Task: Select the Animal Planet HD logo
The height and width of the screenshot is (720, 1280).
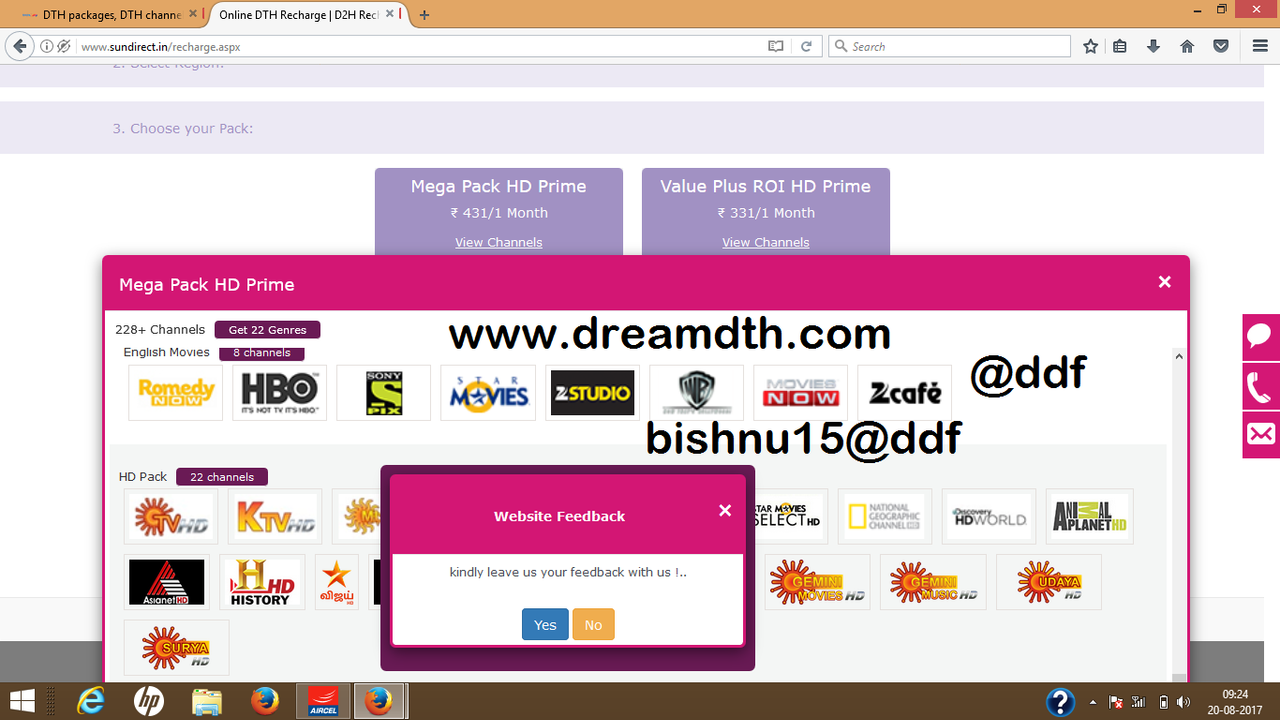Action: click(1089, 516)
